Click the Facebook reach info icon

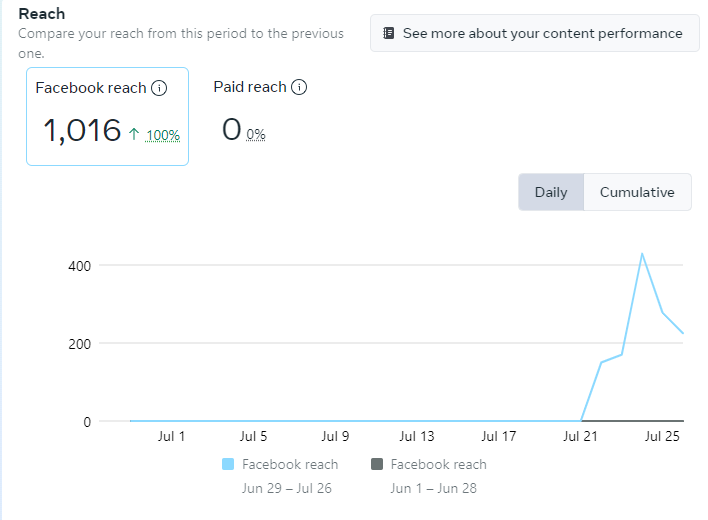(158, 88)
